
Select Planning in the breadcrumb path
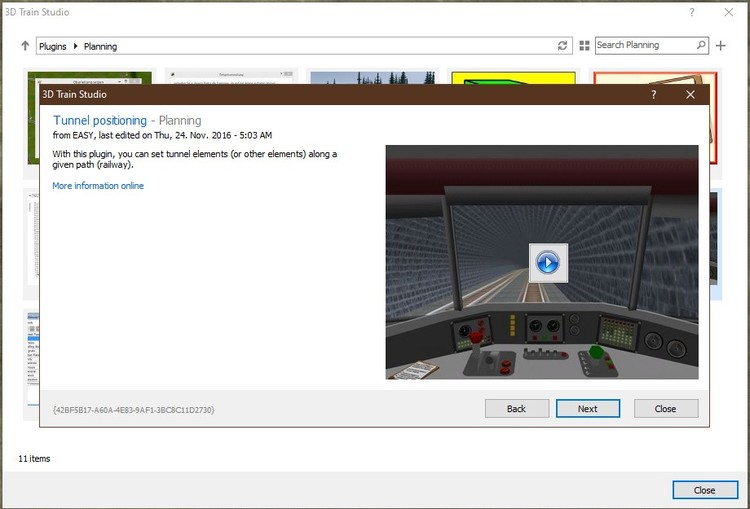click(x=100, y=46)
